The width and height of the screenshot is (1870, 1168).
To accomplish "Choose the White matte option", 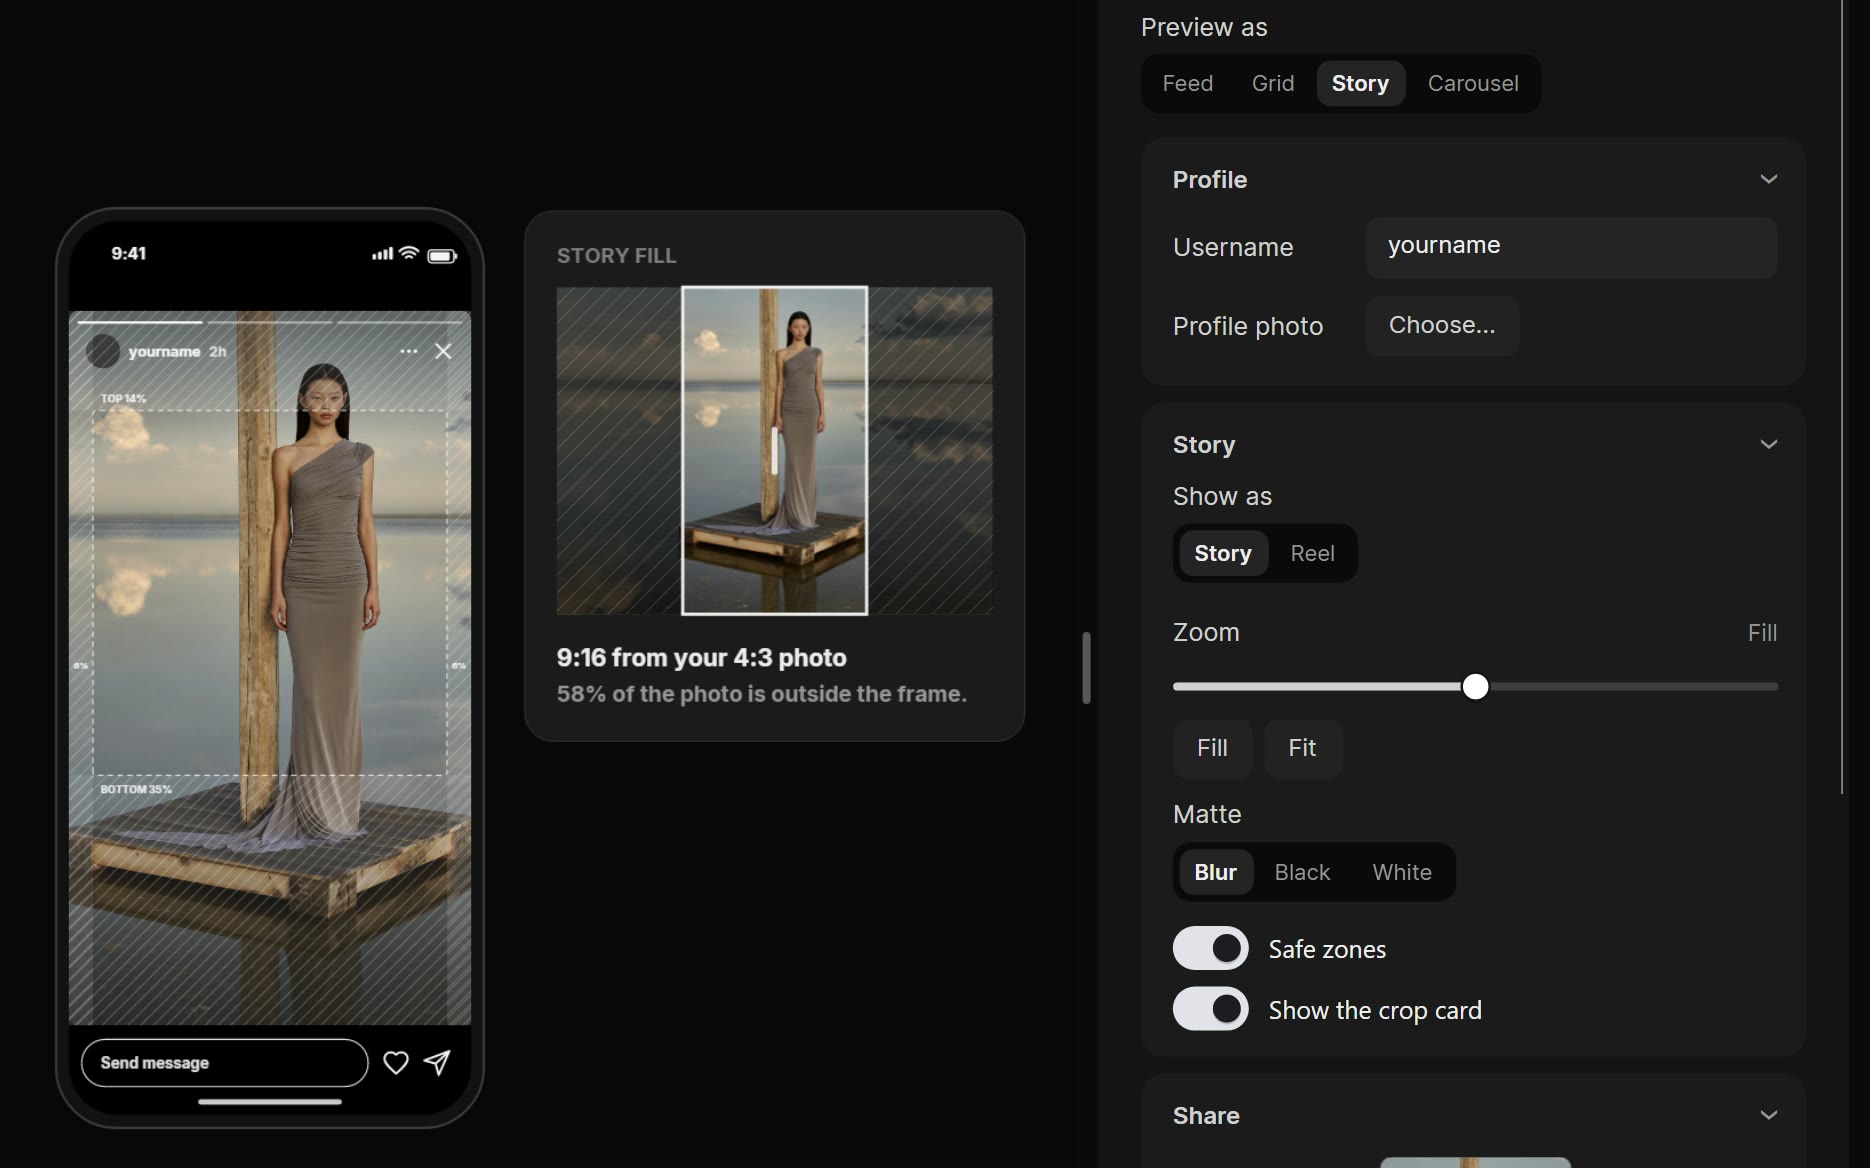I will point(1402,872).
